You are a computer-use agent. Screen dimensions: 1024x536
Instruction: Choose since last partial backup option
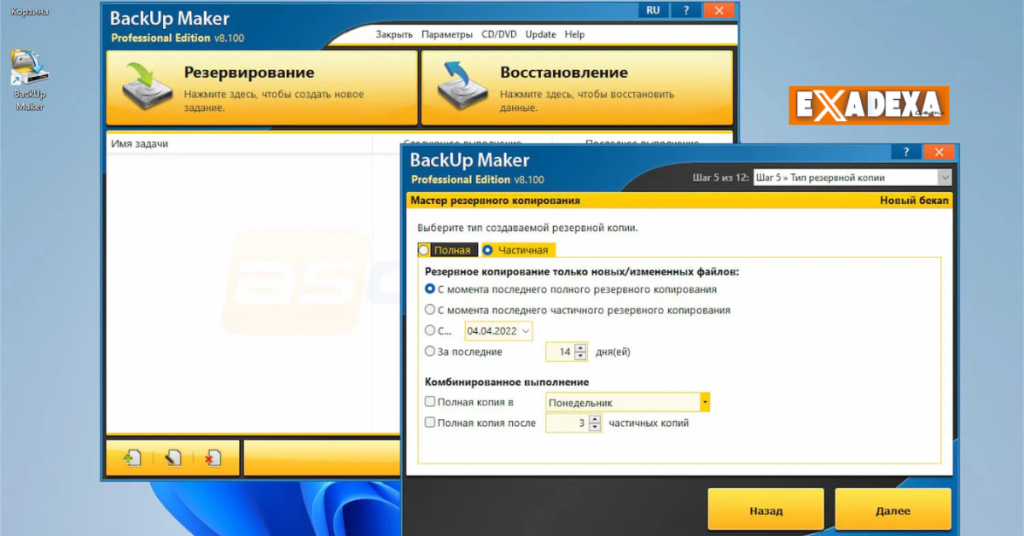(430, 309)
